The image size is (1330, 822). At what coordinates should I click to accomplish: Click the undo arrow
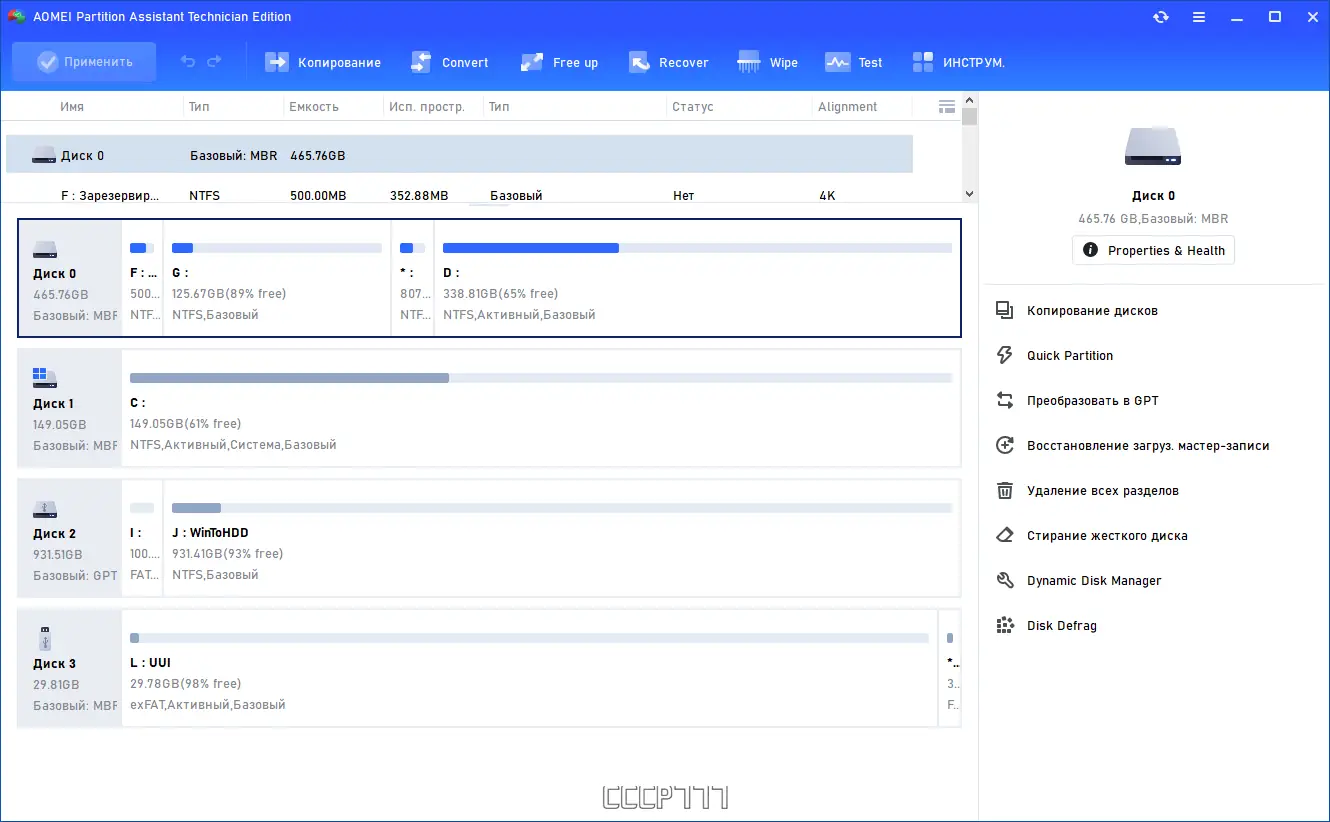[x=187, y=61]
